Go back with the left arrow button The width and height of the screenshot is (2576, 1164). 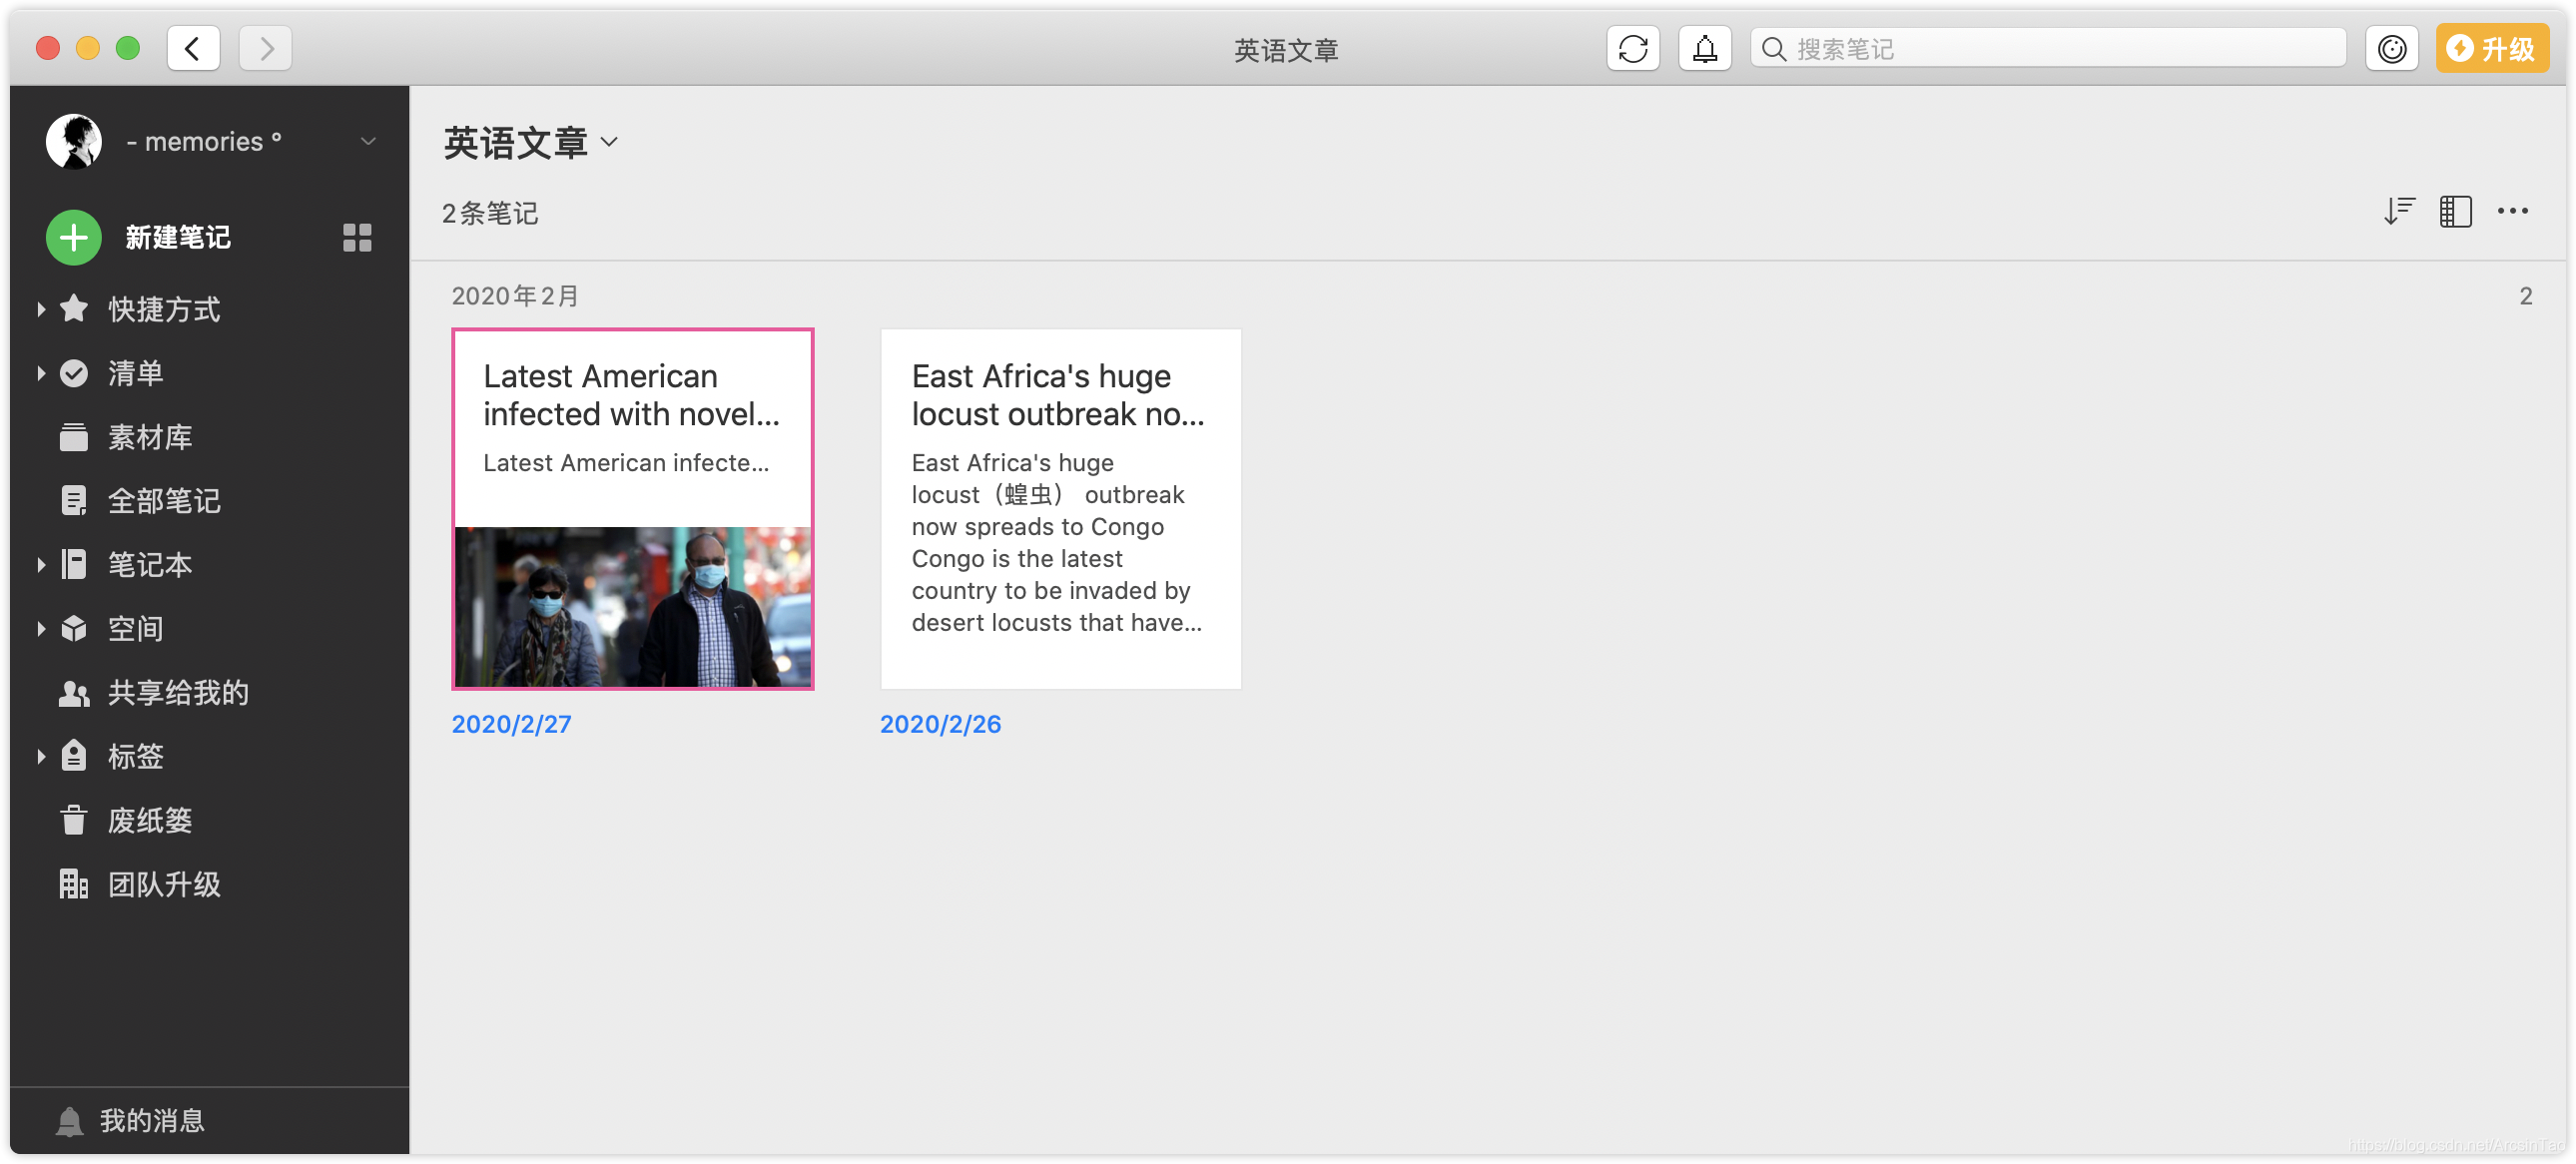[193, 48]
